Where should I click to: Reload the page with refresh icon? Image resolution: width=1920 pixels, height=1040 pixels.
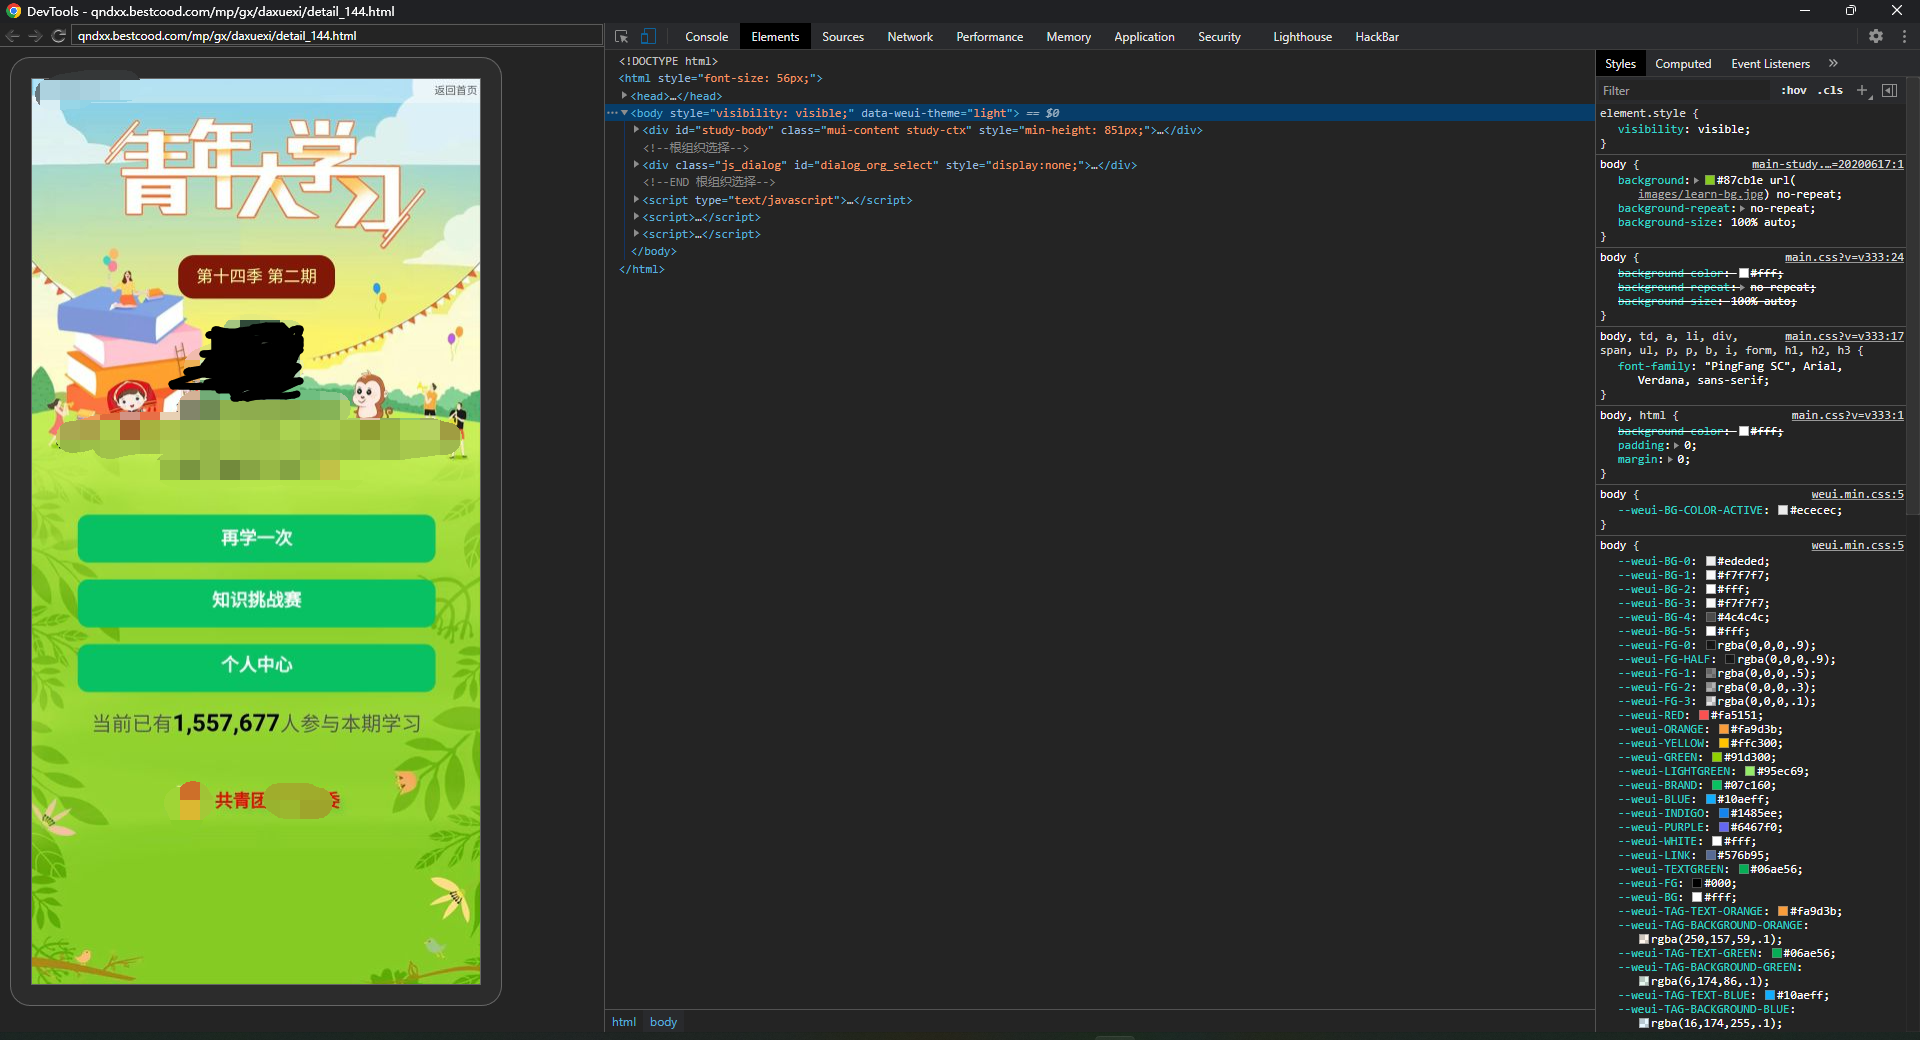tap(58, 36)
